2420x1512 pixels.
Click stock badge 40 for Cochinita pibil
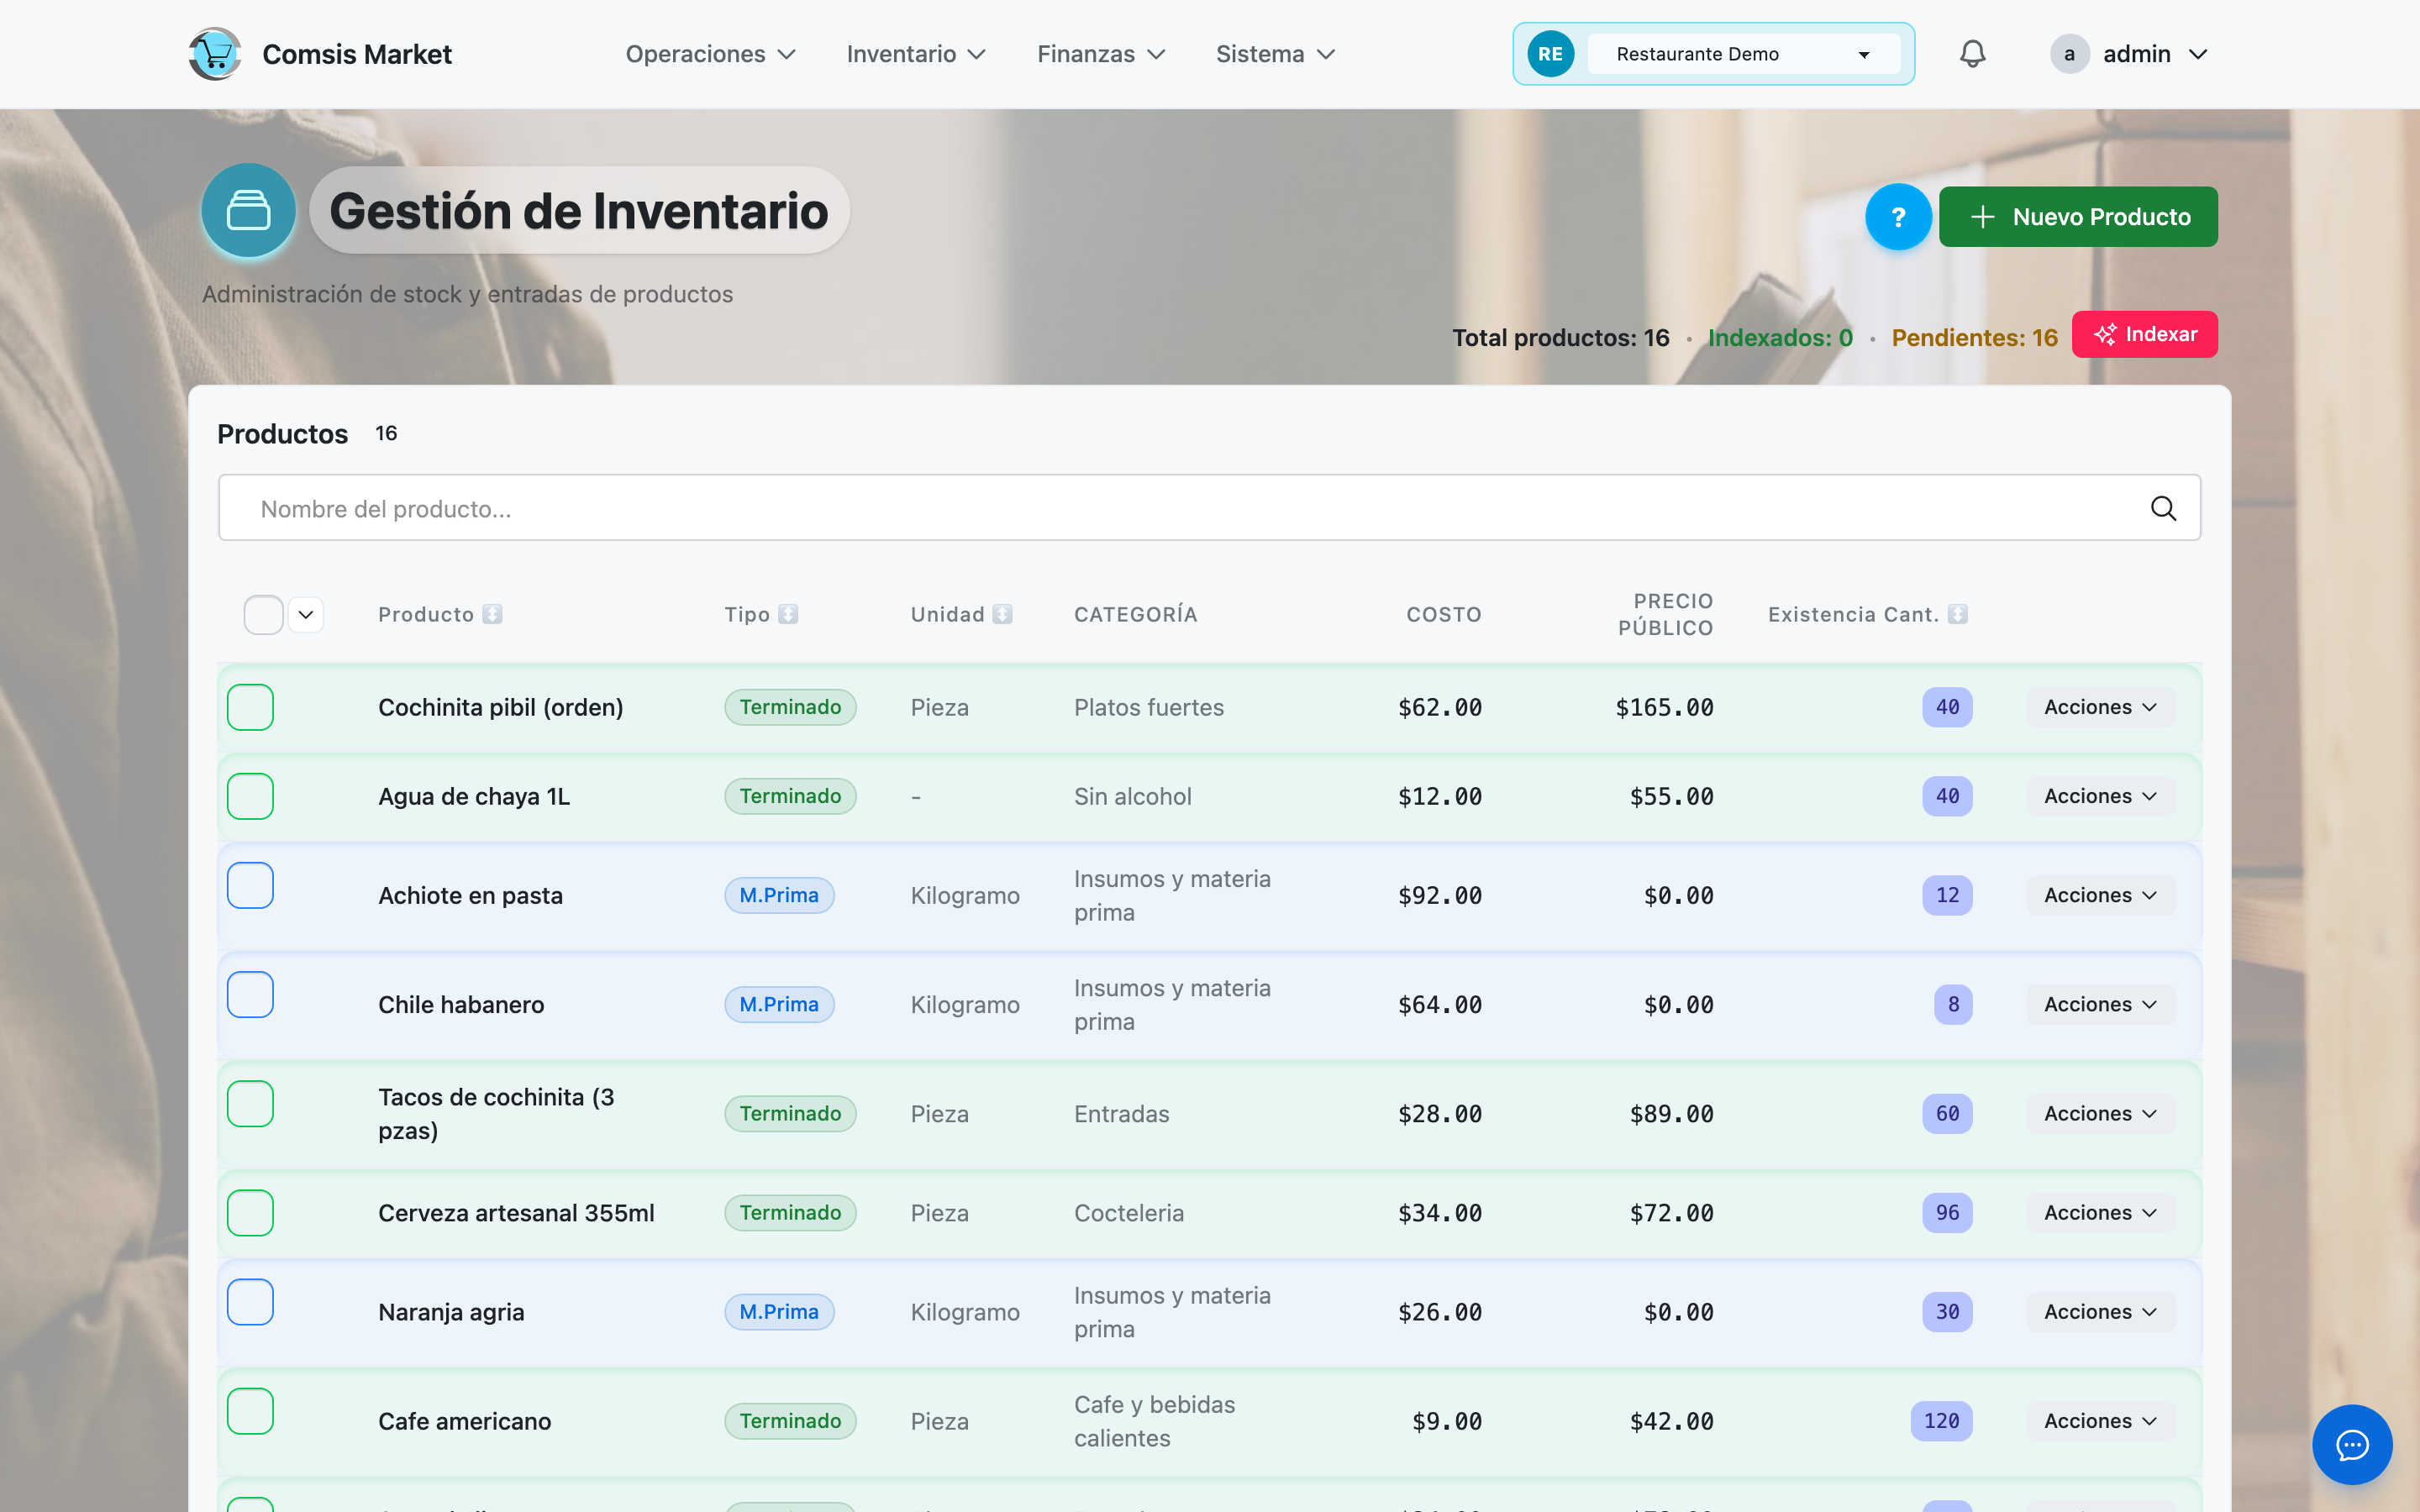pyautogui.click(x=1946, y=707)
